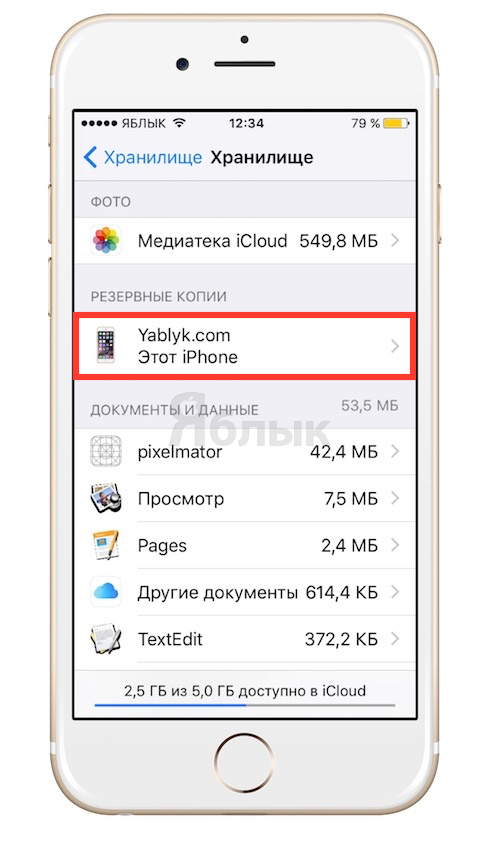Go back via blue Хранилище link
Image resolution: width=500 pixels, height=841 pixels.
point(152,157)
